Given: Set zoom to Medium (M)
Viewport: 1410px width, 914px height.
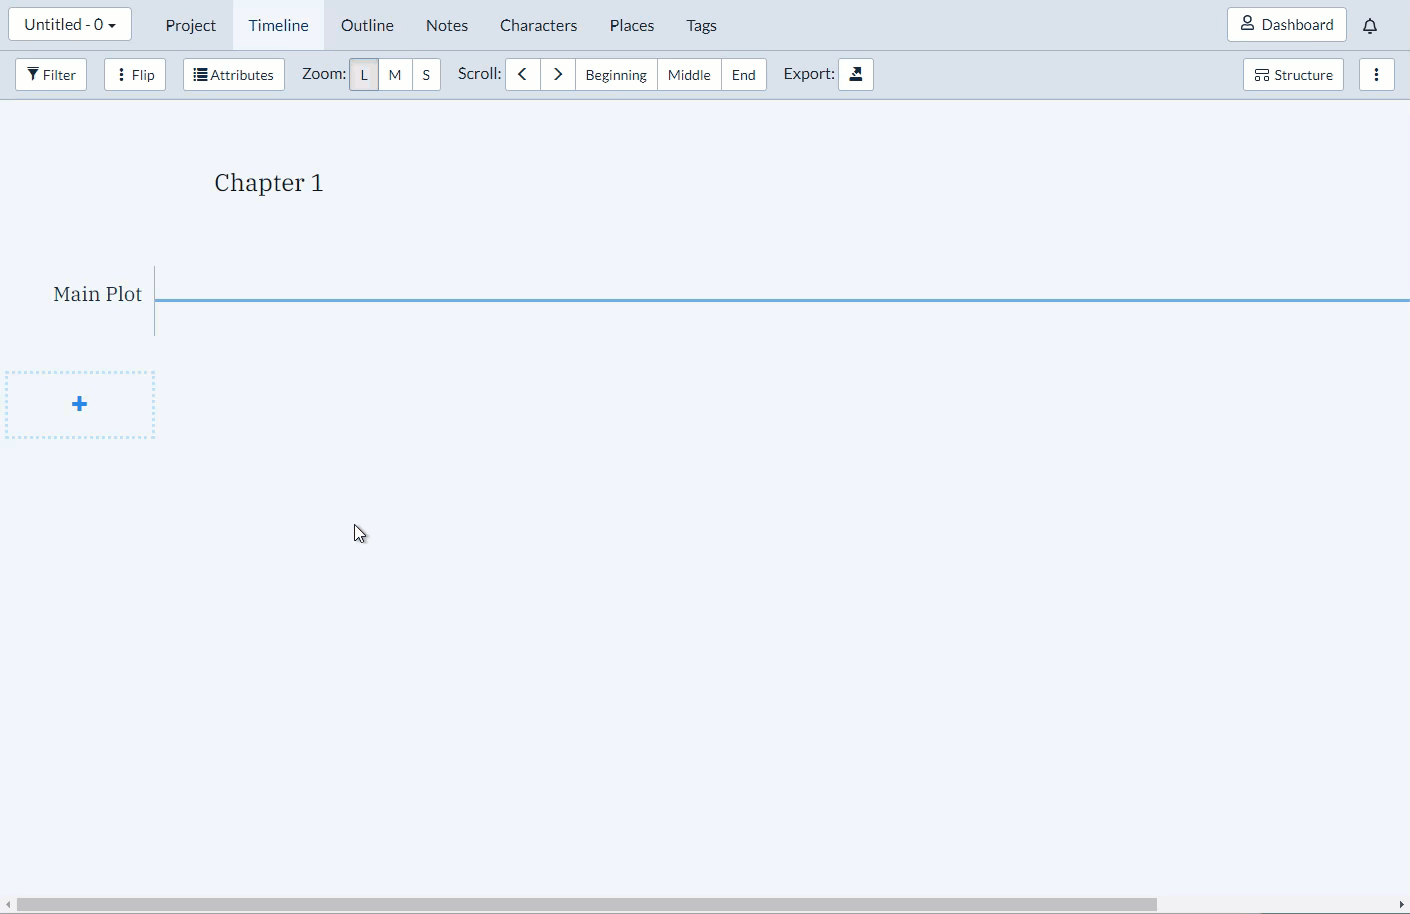Looking at the screenshot, I should [395, 75].
